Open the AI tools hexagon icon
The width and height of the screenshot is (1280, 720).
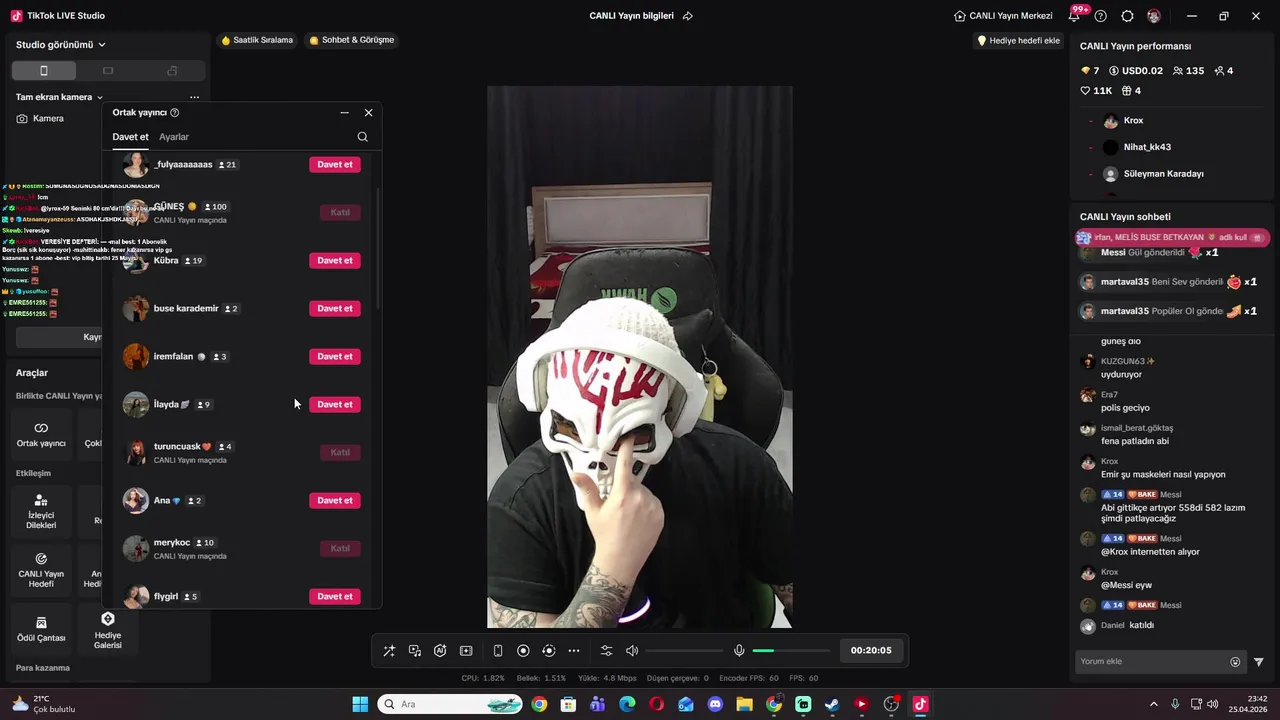pos(440,650)
